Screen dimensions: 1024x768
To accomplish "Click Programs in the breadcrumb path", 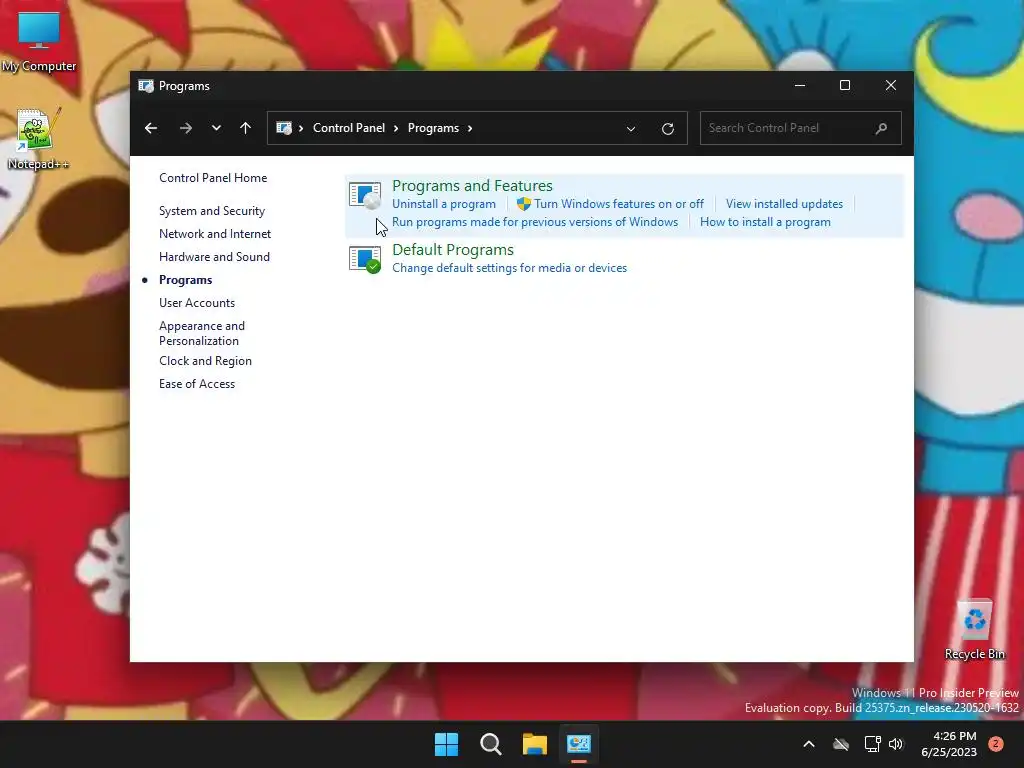I will point(433,128).
